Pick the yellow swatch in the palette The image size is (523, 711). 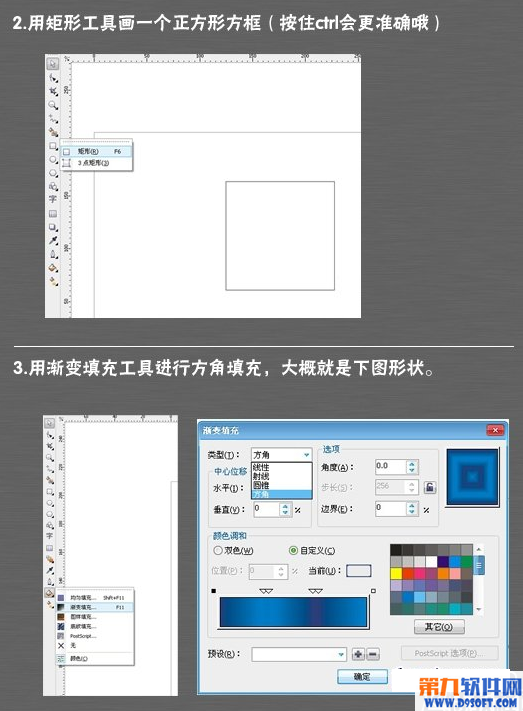tap(396, 574)
